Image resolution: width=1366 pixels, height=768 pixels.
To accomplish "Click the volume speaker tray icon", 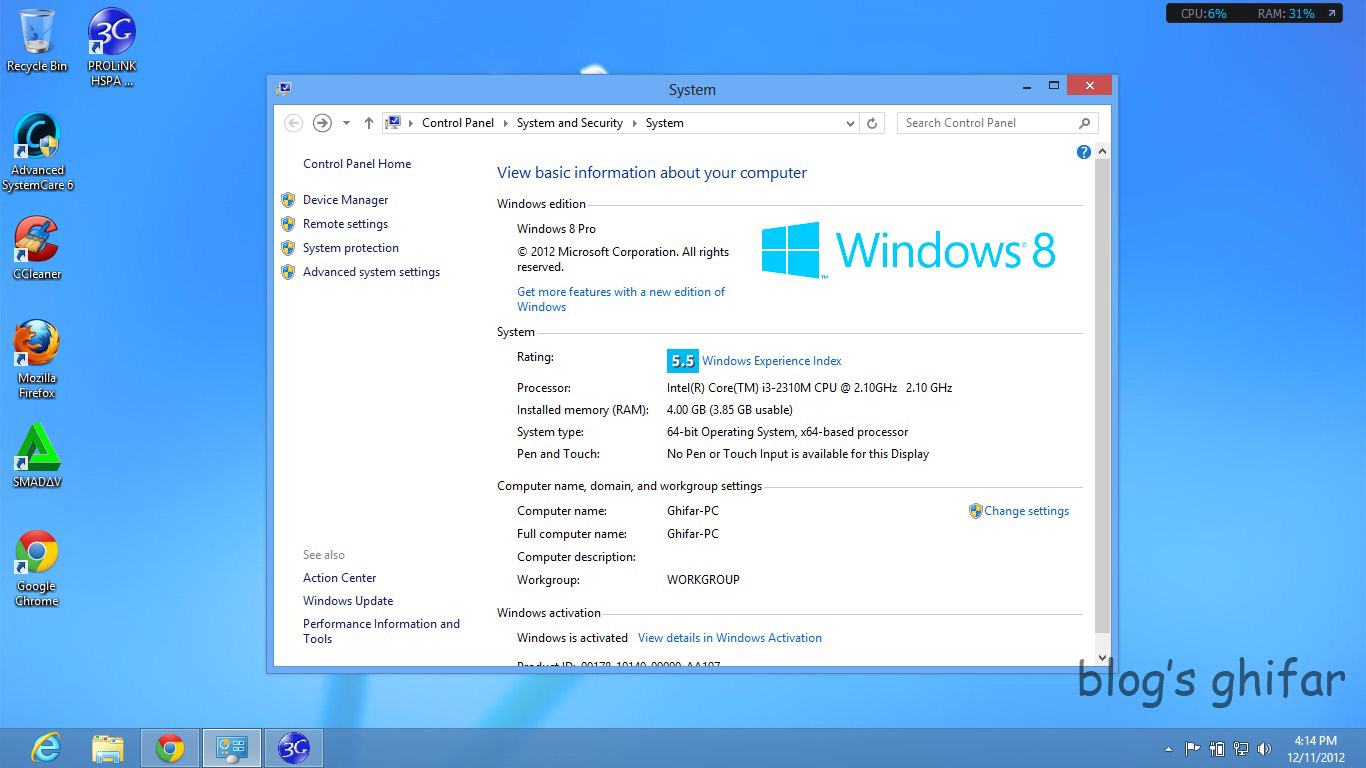I will click(x=1265, y=748).
